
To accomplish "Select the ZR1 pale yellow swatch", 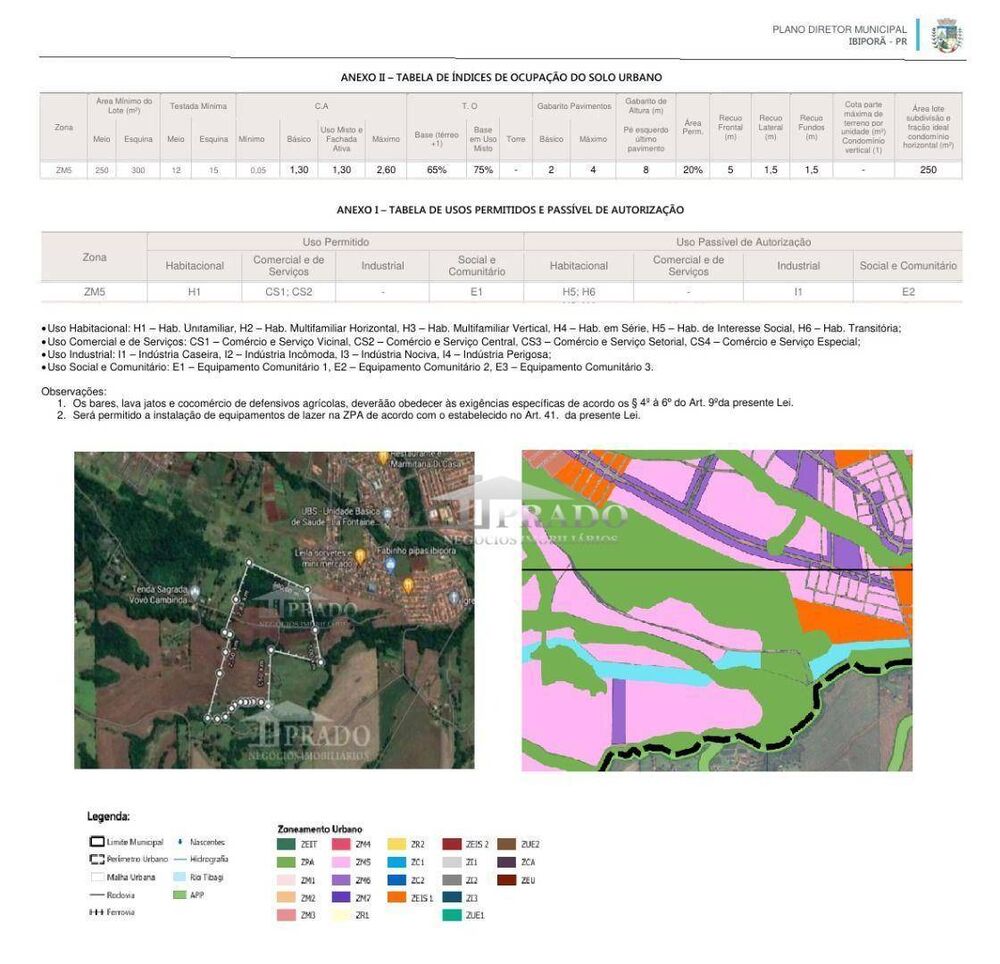I will click(x=341, y=915).
